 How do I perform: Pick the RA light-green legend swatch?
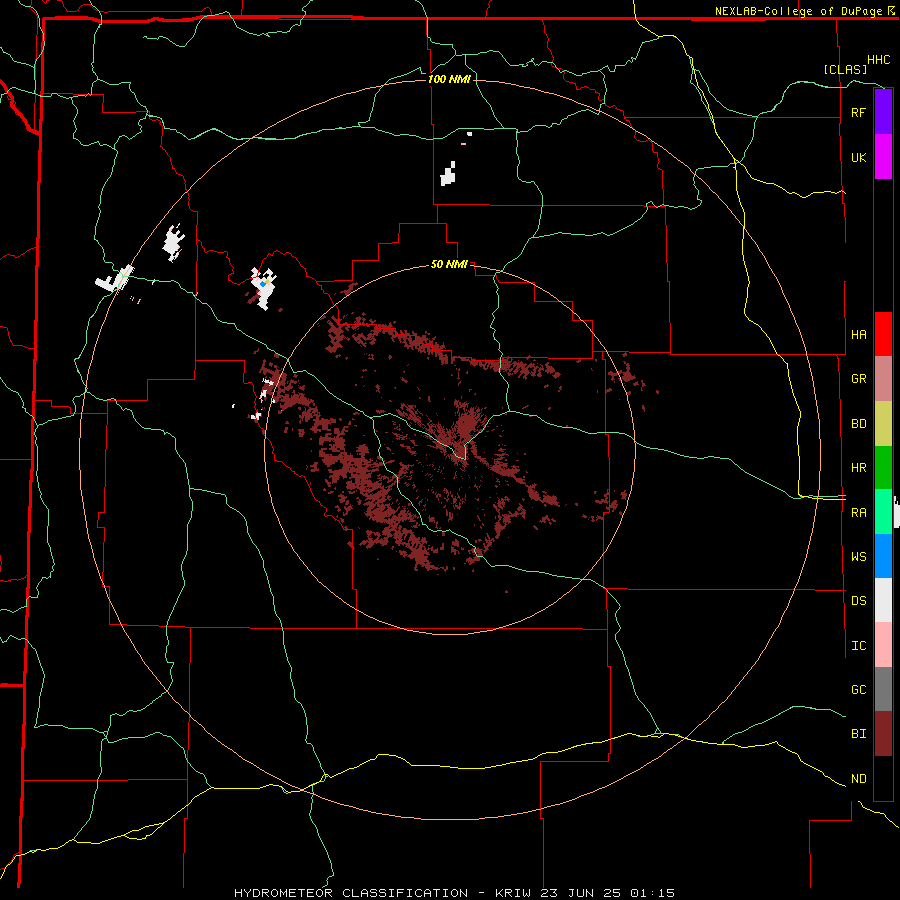click(883, 512)
